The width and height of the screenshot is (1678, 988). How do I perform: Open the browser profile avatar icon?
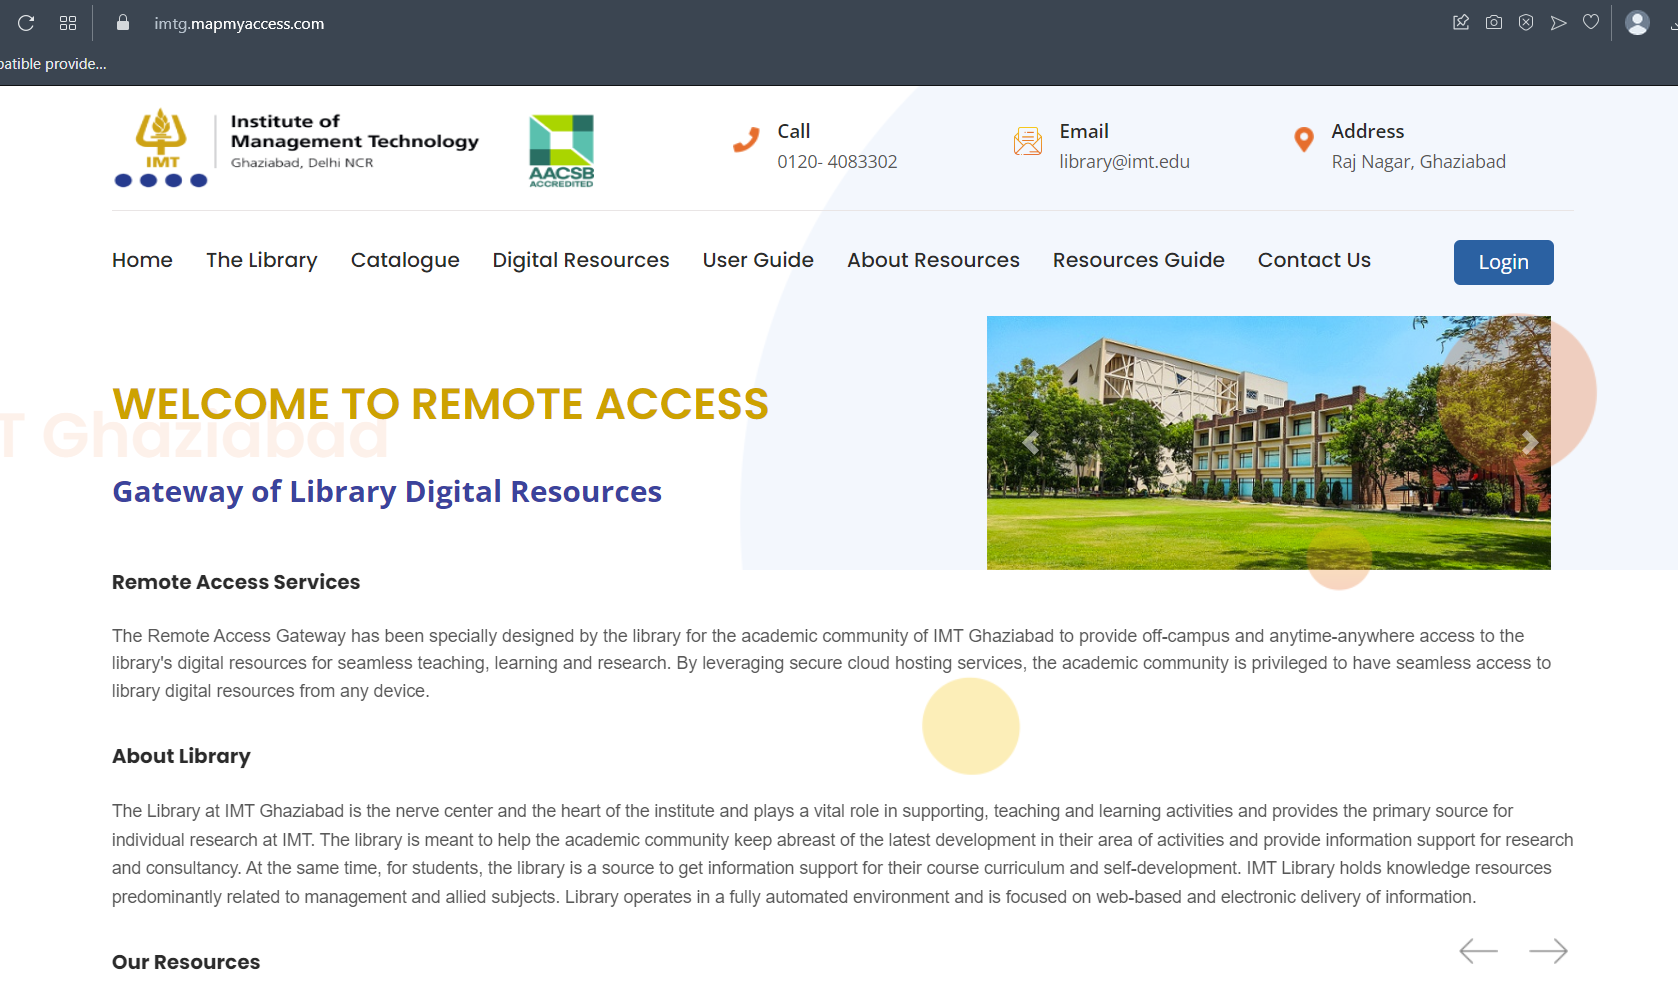1637,22
